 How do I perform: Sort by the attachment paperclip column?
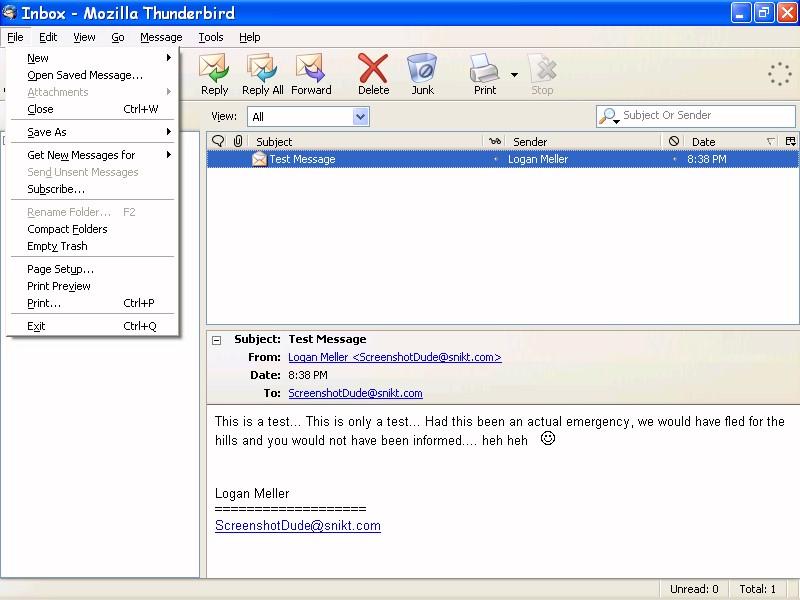[x=238, y=141]
